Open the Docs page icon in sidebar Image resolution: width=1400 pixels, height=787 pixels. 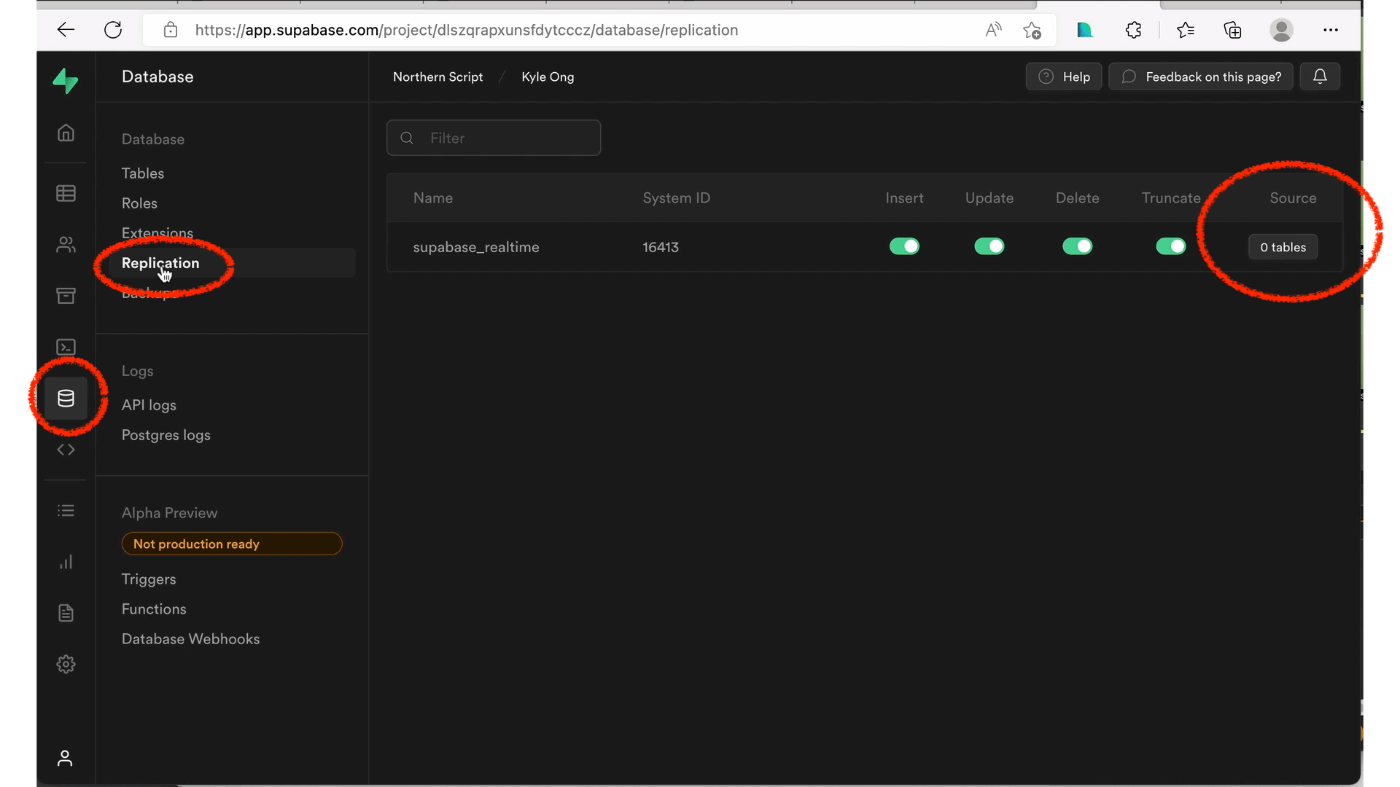click(66, 613)
